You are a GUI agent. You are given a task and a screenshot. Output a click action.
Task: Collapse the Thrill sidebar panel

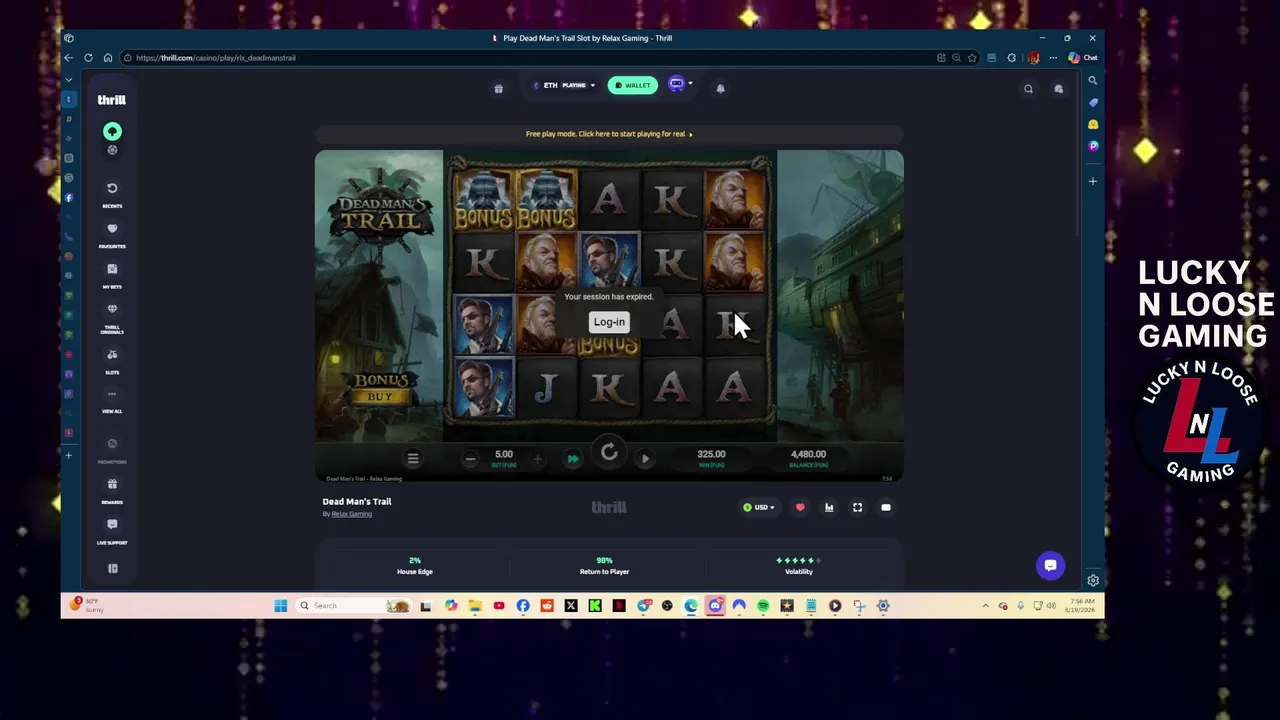point(112,568)
